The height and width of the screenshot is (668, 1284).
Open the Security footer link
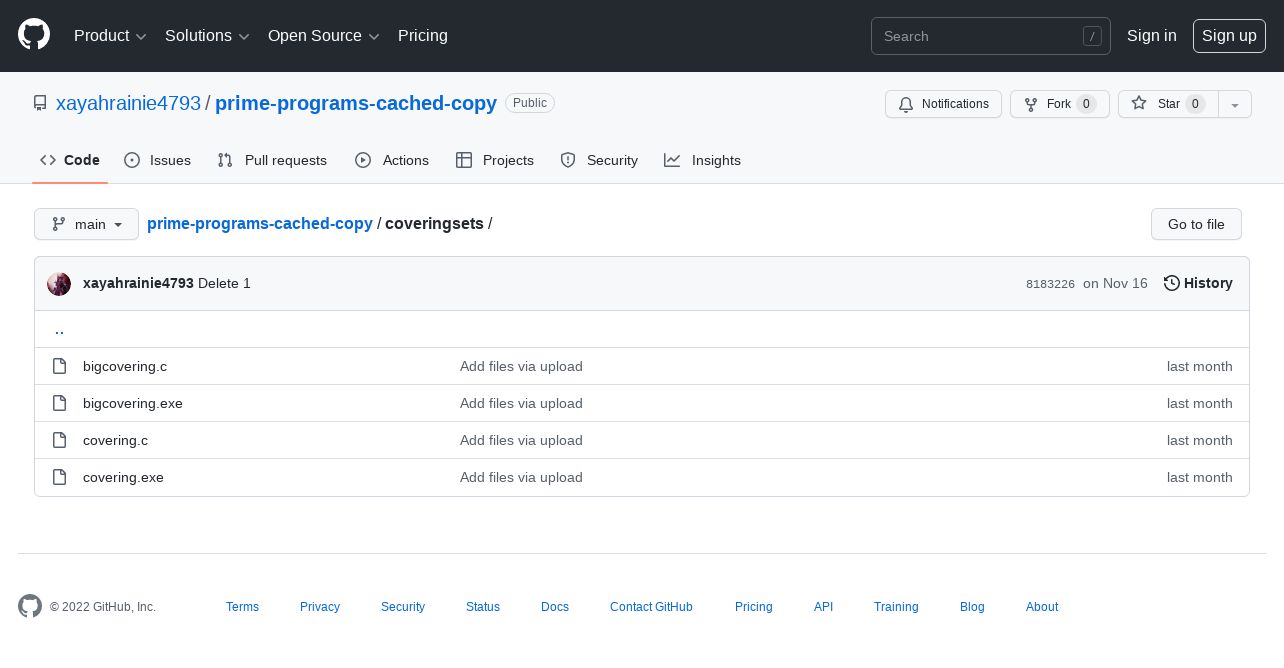point(403,607)
